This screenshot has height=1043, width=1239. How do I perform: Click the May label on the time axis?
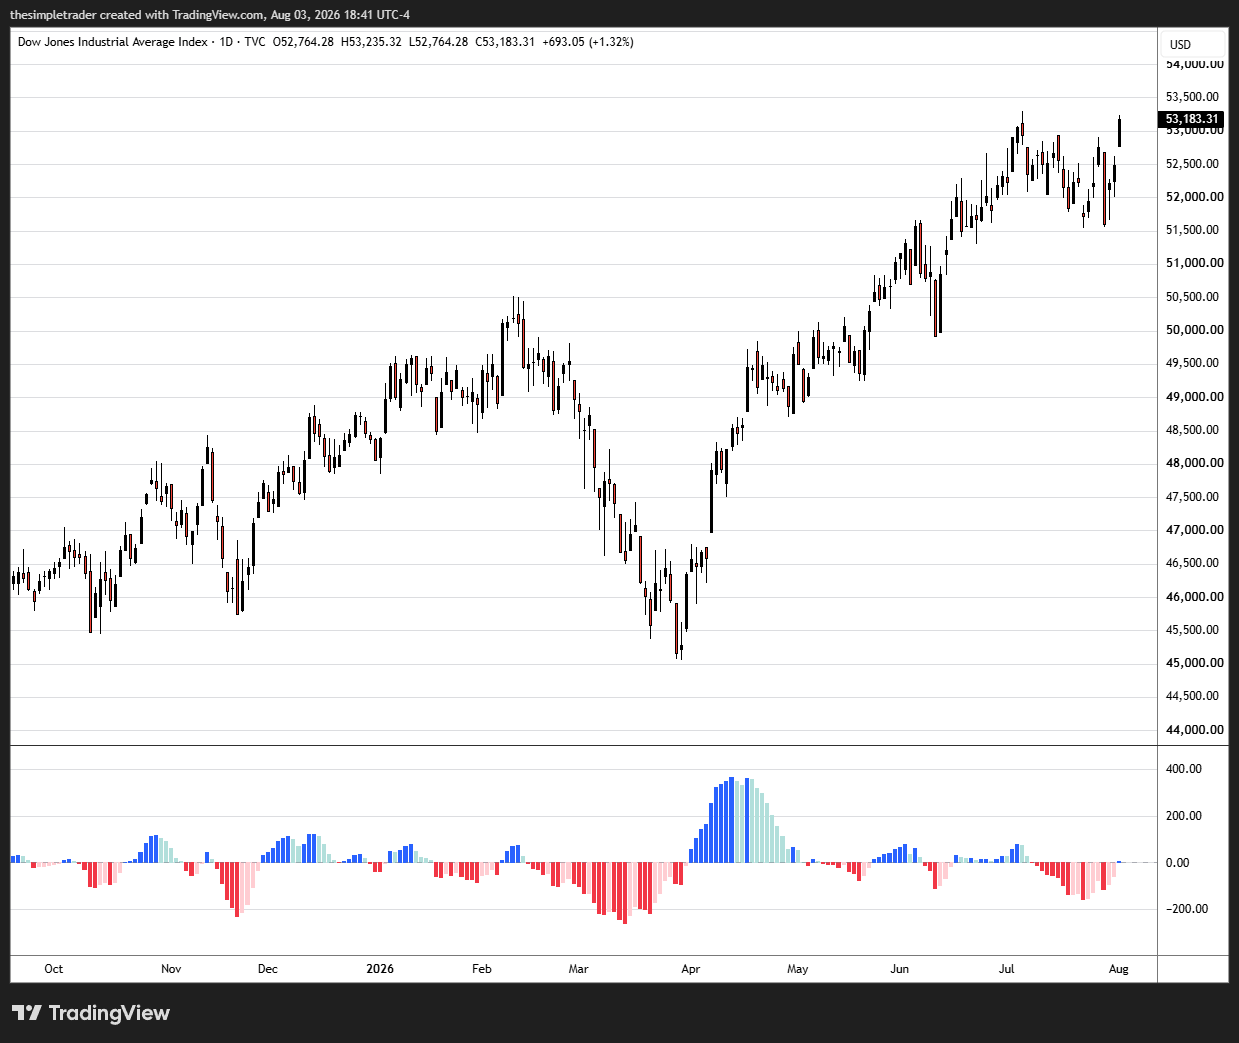coord(797,969)
